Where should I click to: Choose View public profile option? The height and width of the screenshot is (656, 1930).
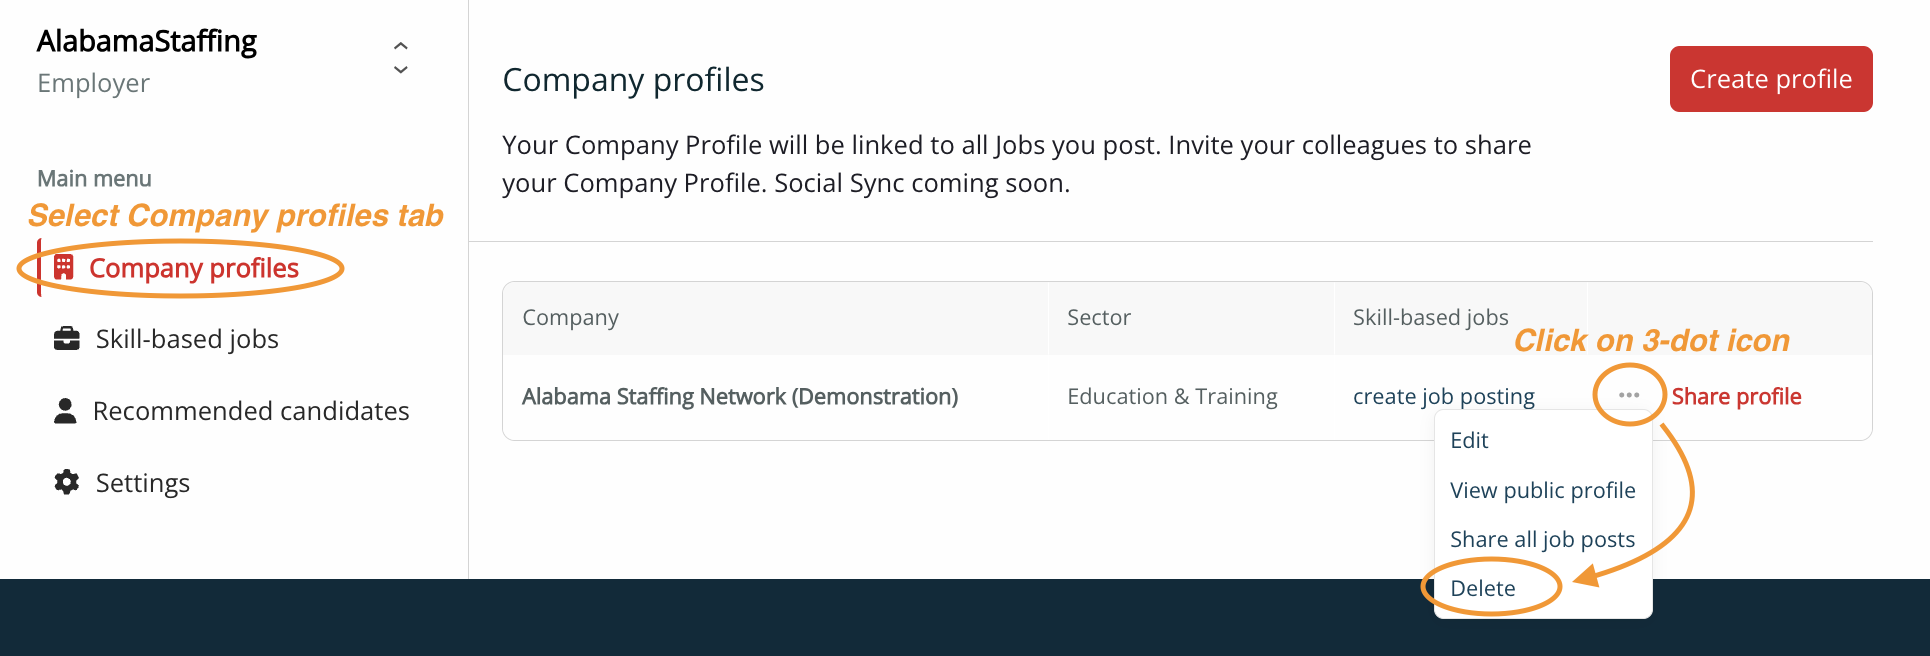(x=1542, y=490)
